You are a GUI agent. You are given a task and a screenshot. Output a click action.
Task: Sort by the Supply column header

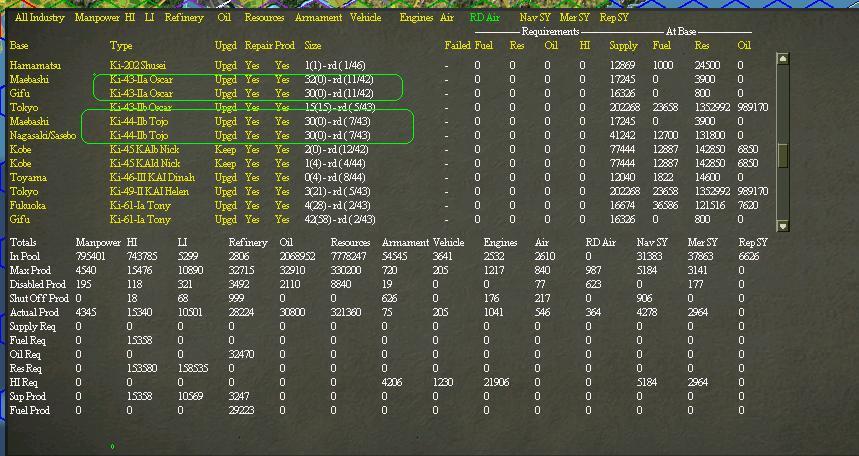pos(623,45)
